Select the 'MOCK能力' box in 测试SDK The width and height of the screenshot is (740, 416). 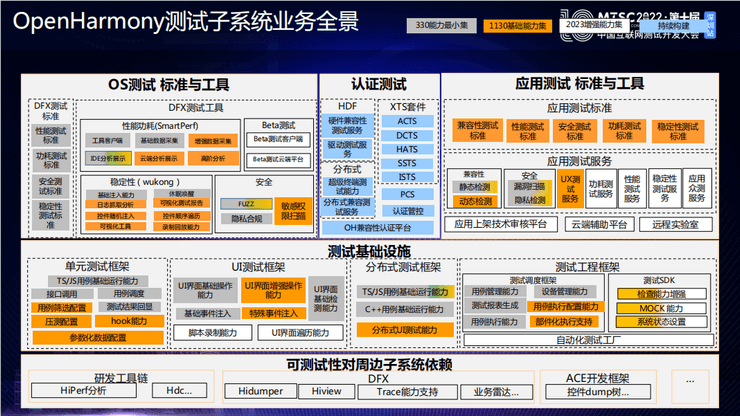pyautogui.click(x=661, y=308)
